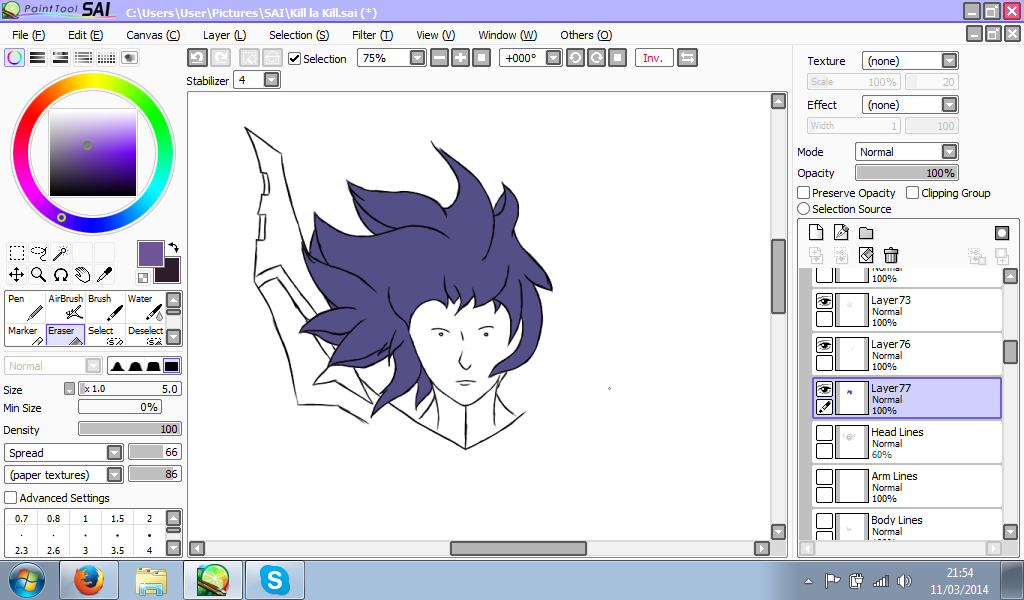1024x600 pixels.
Task: Open the Filter menu
Action: tap(372, 35)
